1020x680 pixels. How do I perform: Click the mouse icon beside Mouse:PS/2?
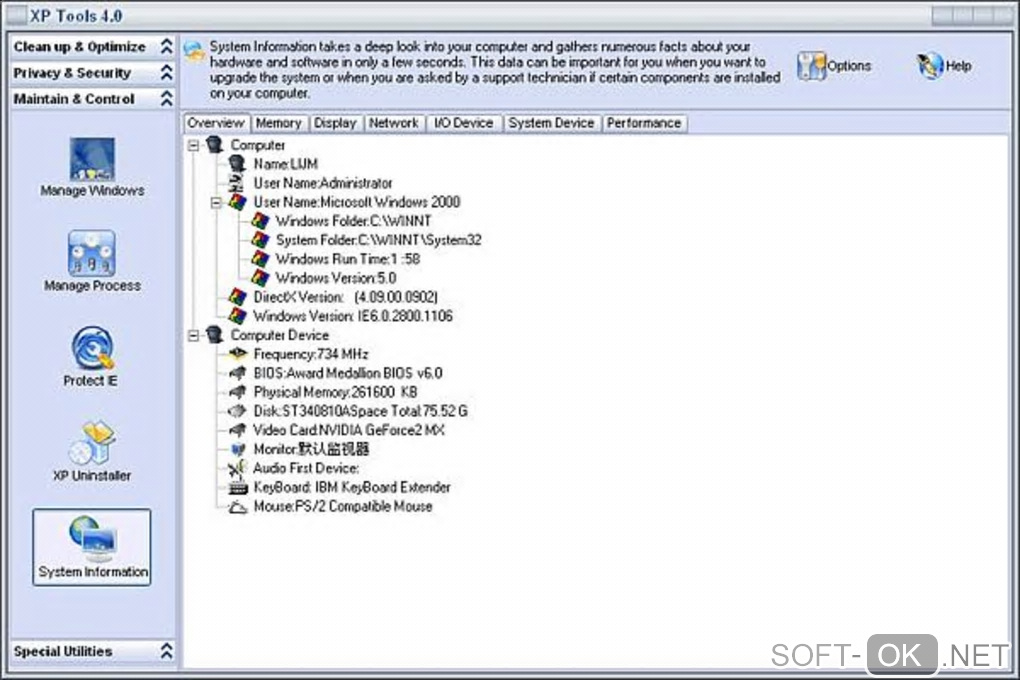pos(237,506)
